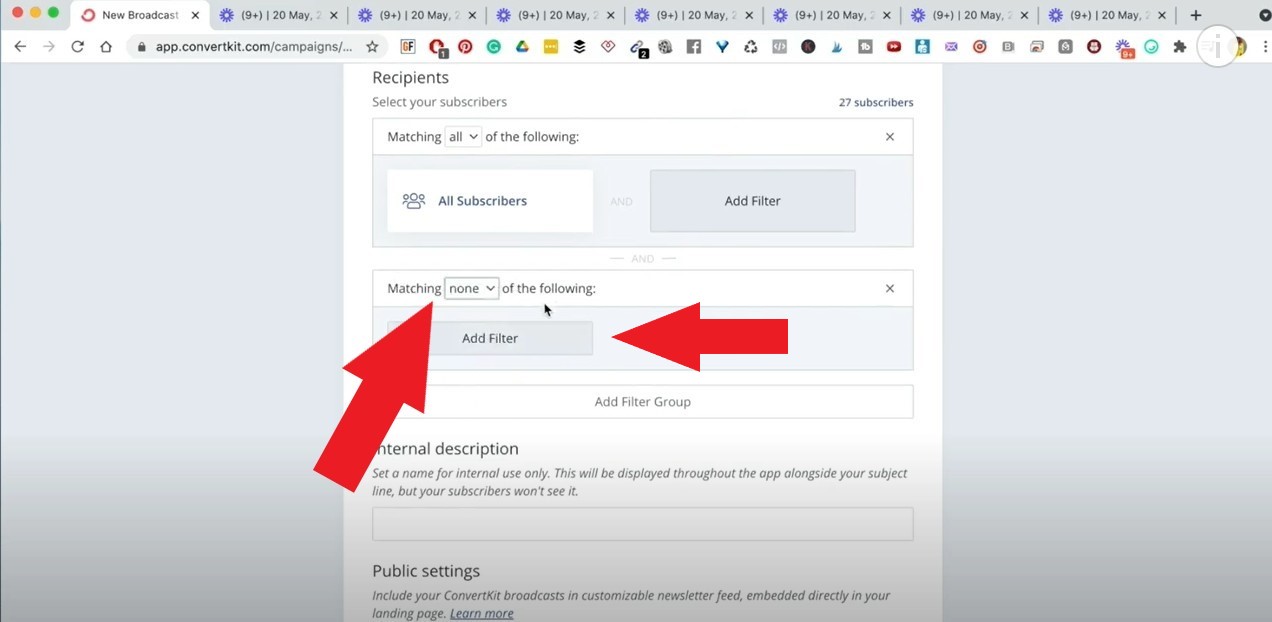
Task: Click the GoFullPage screenshot extension icon
Action: [x=408, y=46]
